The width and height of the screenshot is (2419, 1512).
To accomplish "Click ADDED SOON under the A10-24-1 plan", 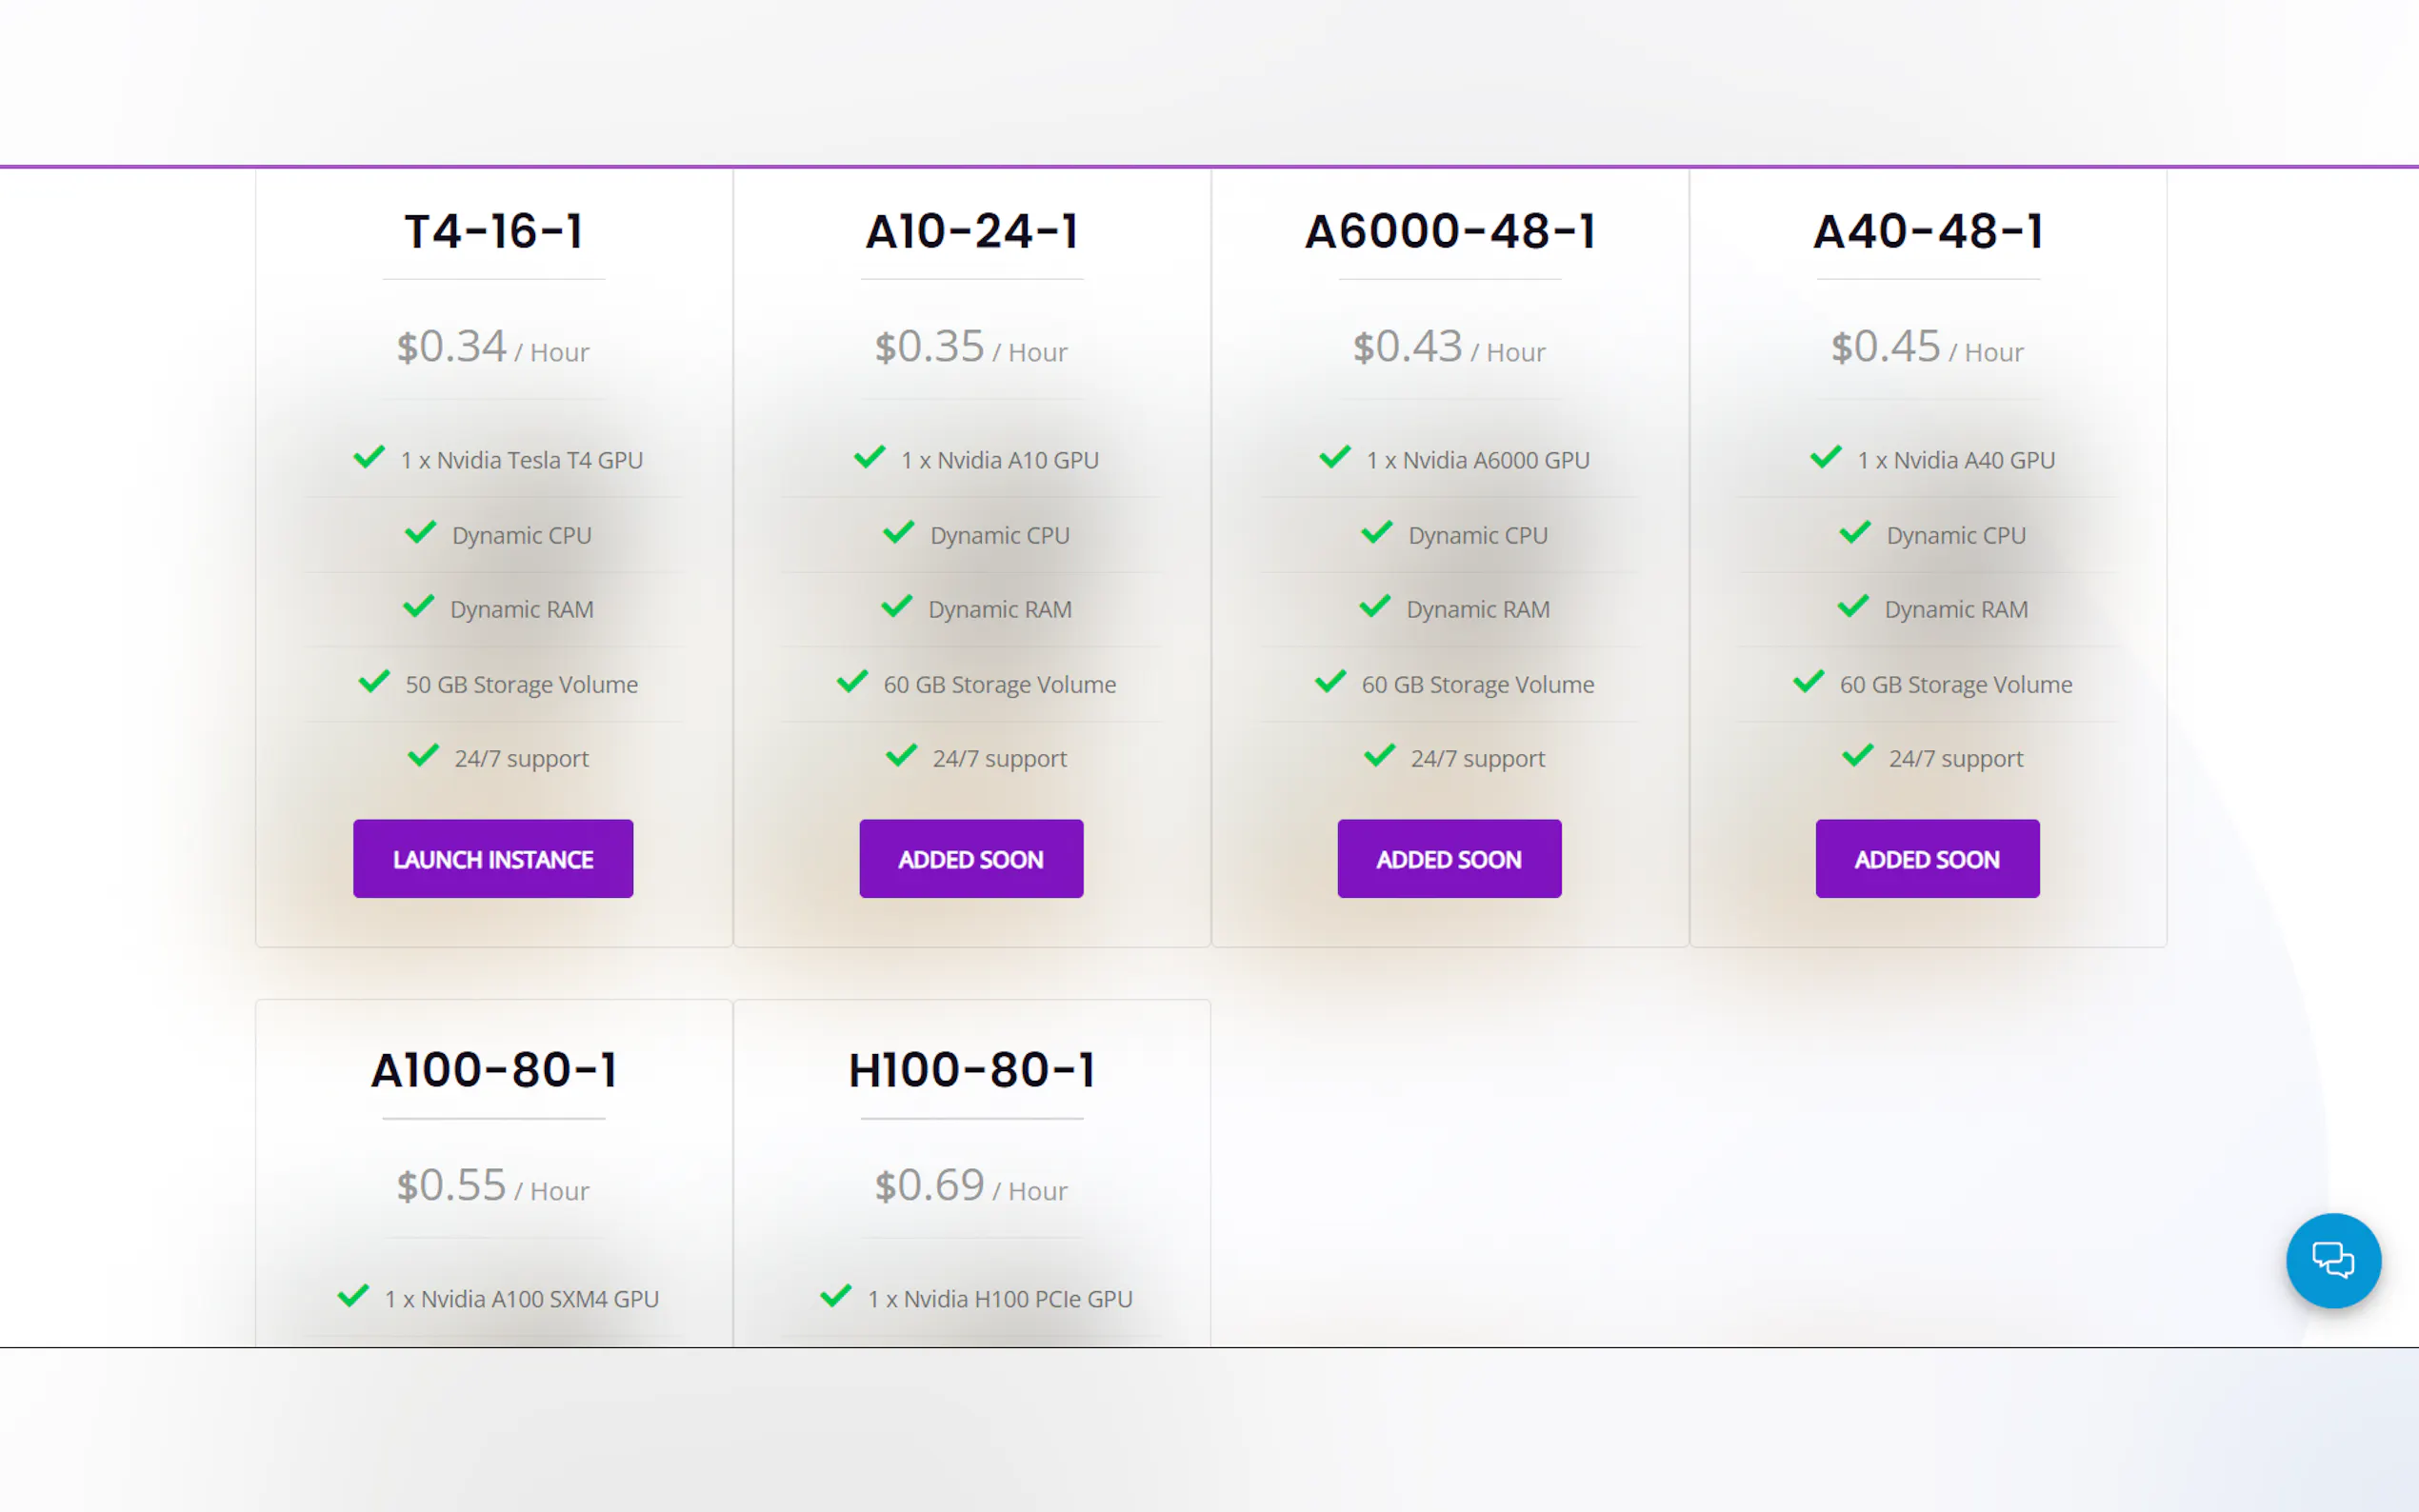I will (970, 859).
